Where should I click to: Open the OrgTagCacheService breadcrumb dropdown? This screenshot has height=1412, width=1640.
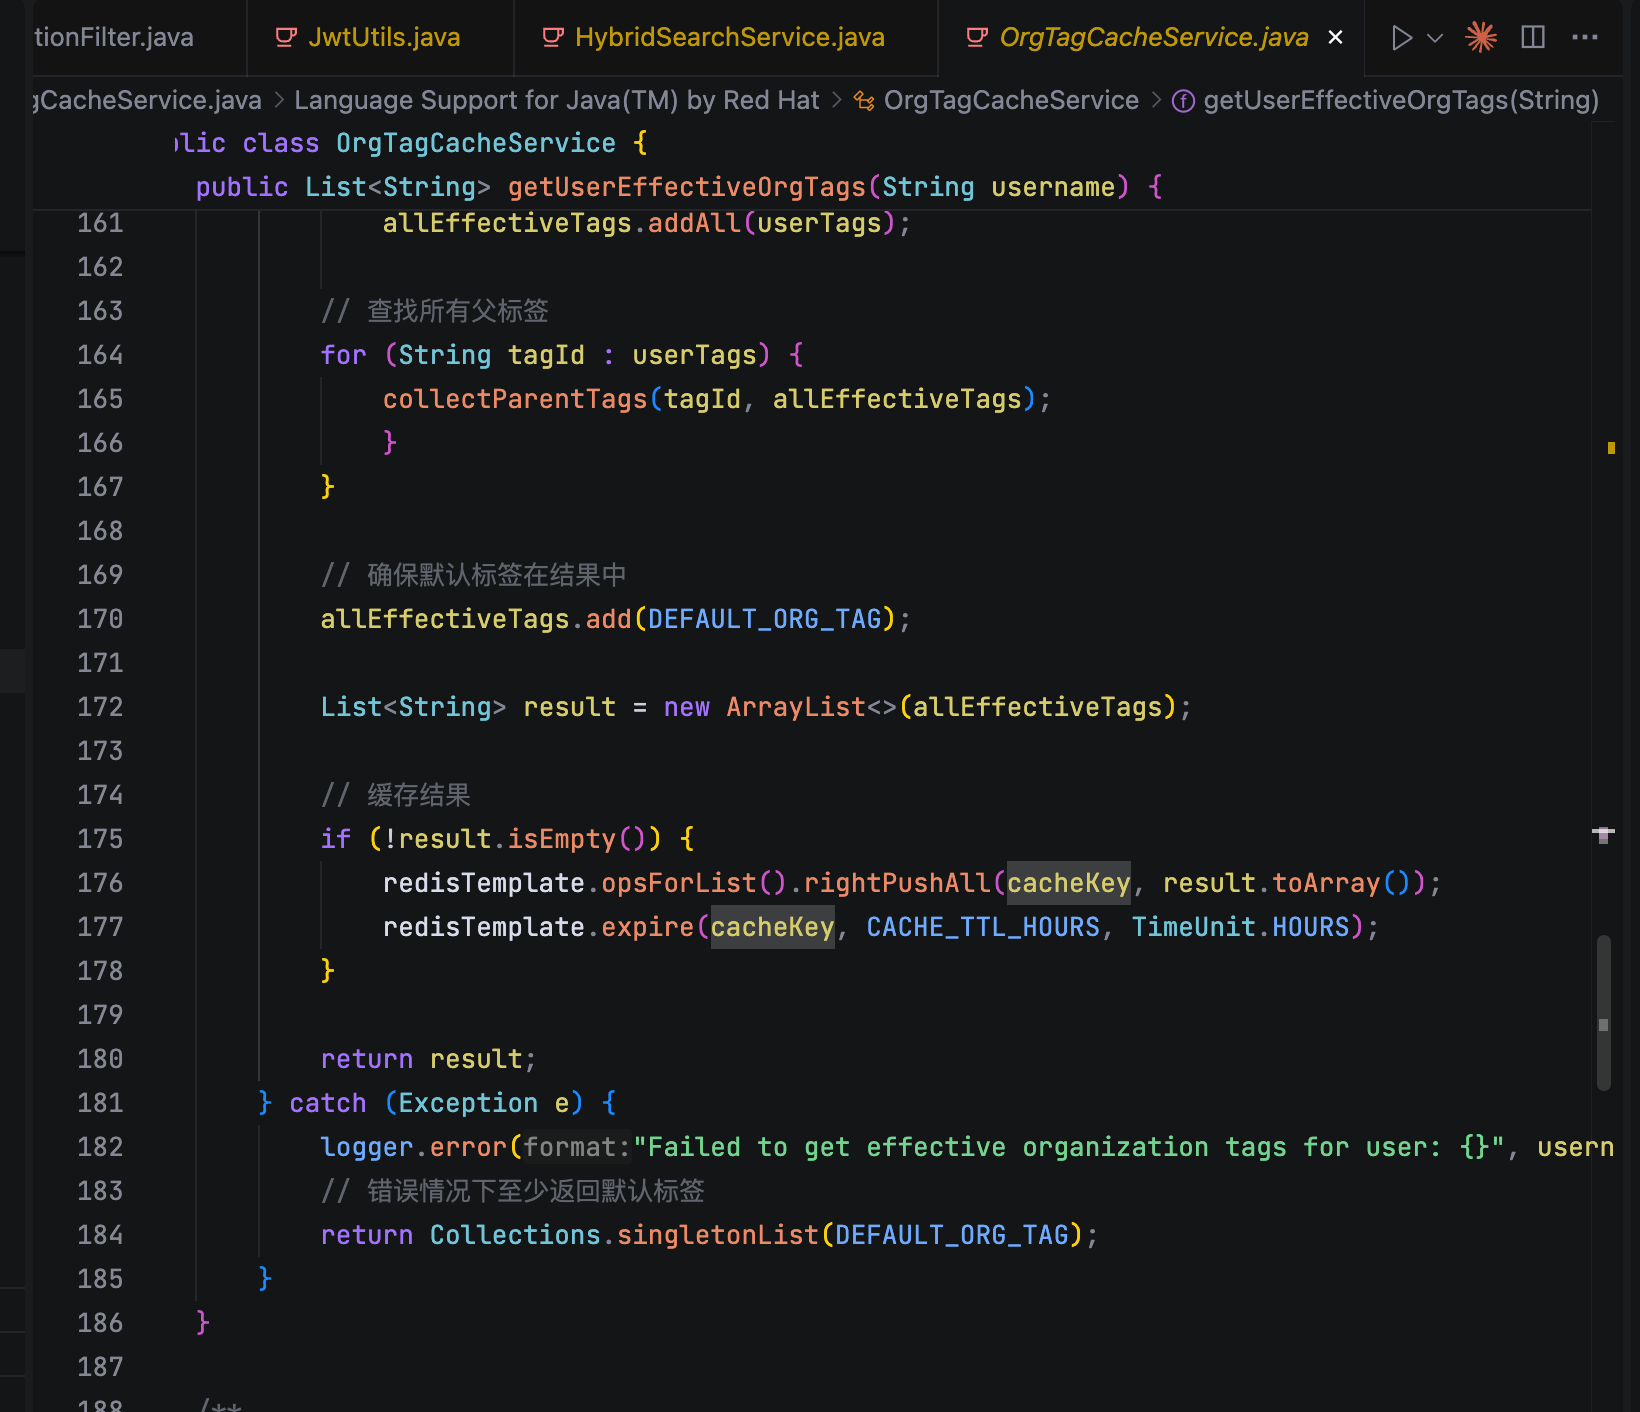pyautogui.click(x=1010, y=101)
